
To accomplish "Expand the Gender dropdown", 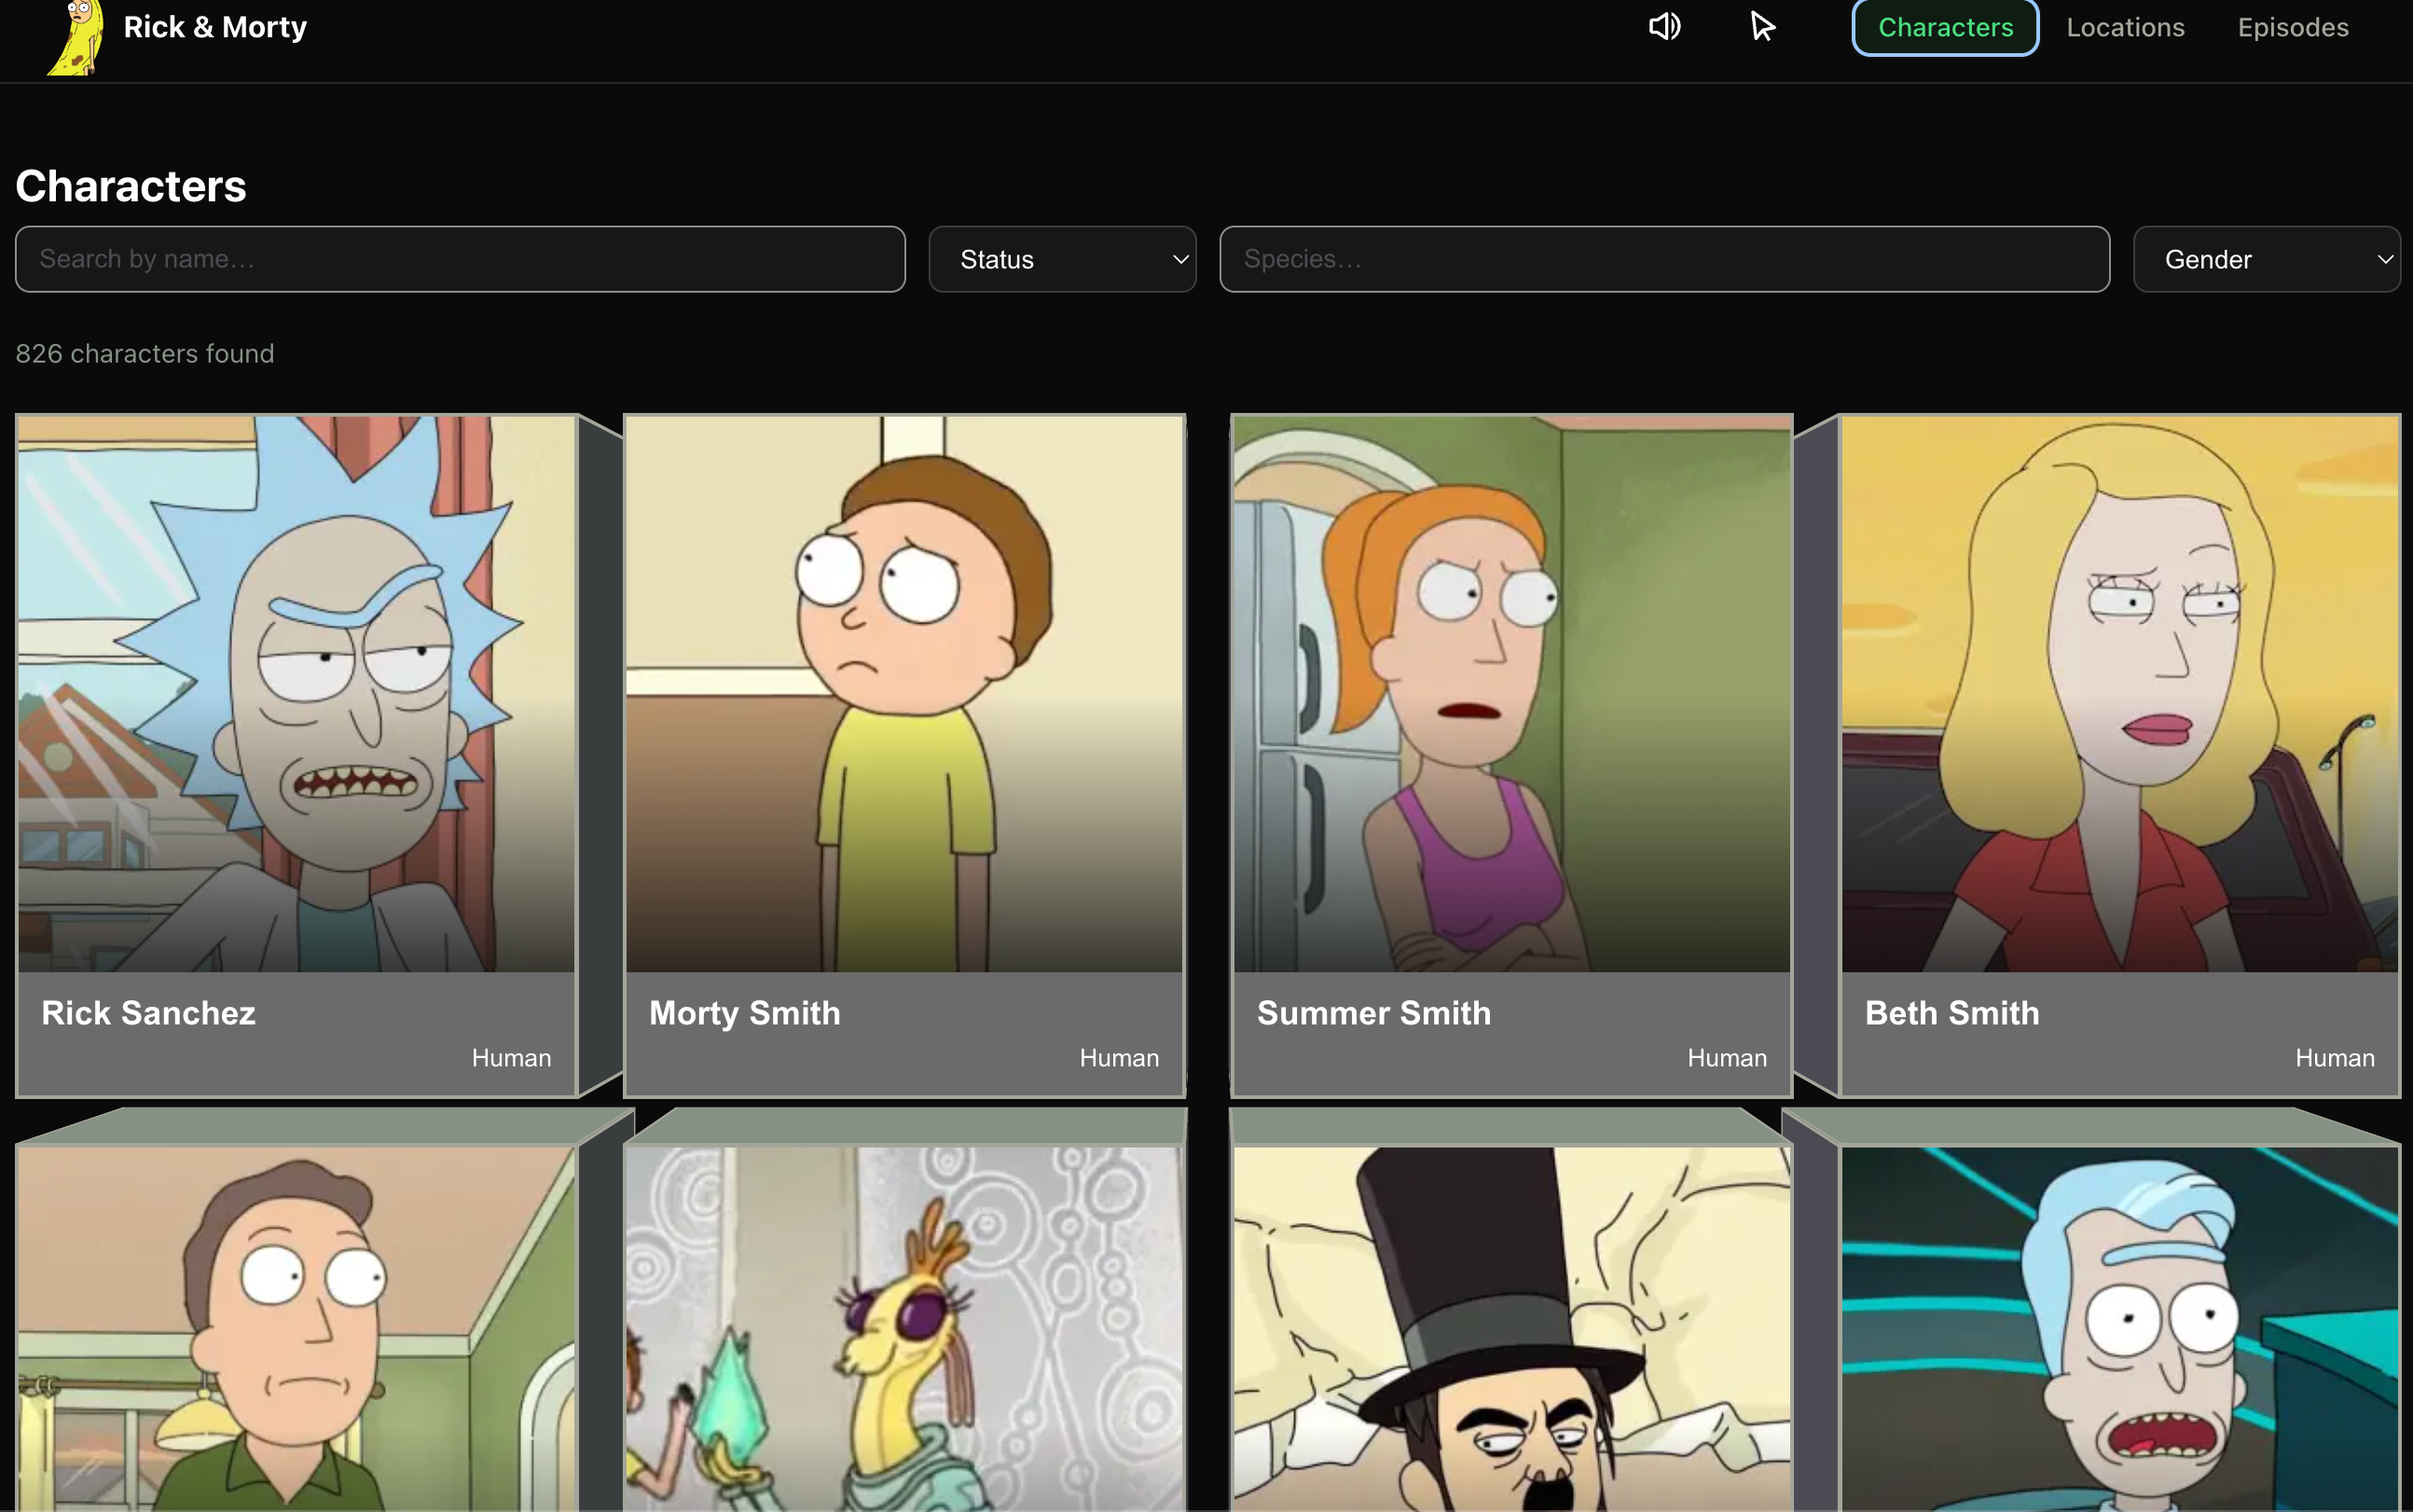I will [x=2266, y=259].
